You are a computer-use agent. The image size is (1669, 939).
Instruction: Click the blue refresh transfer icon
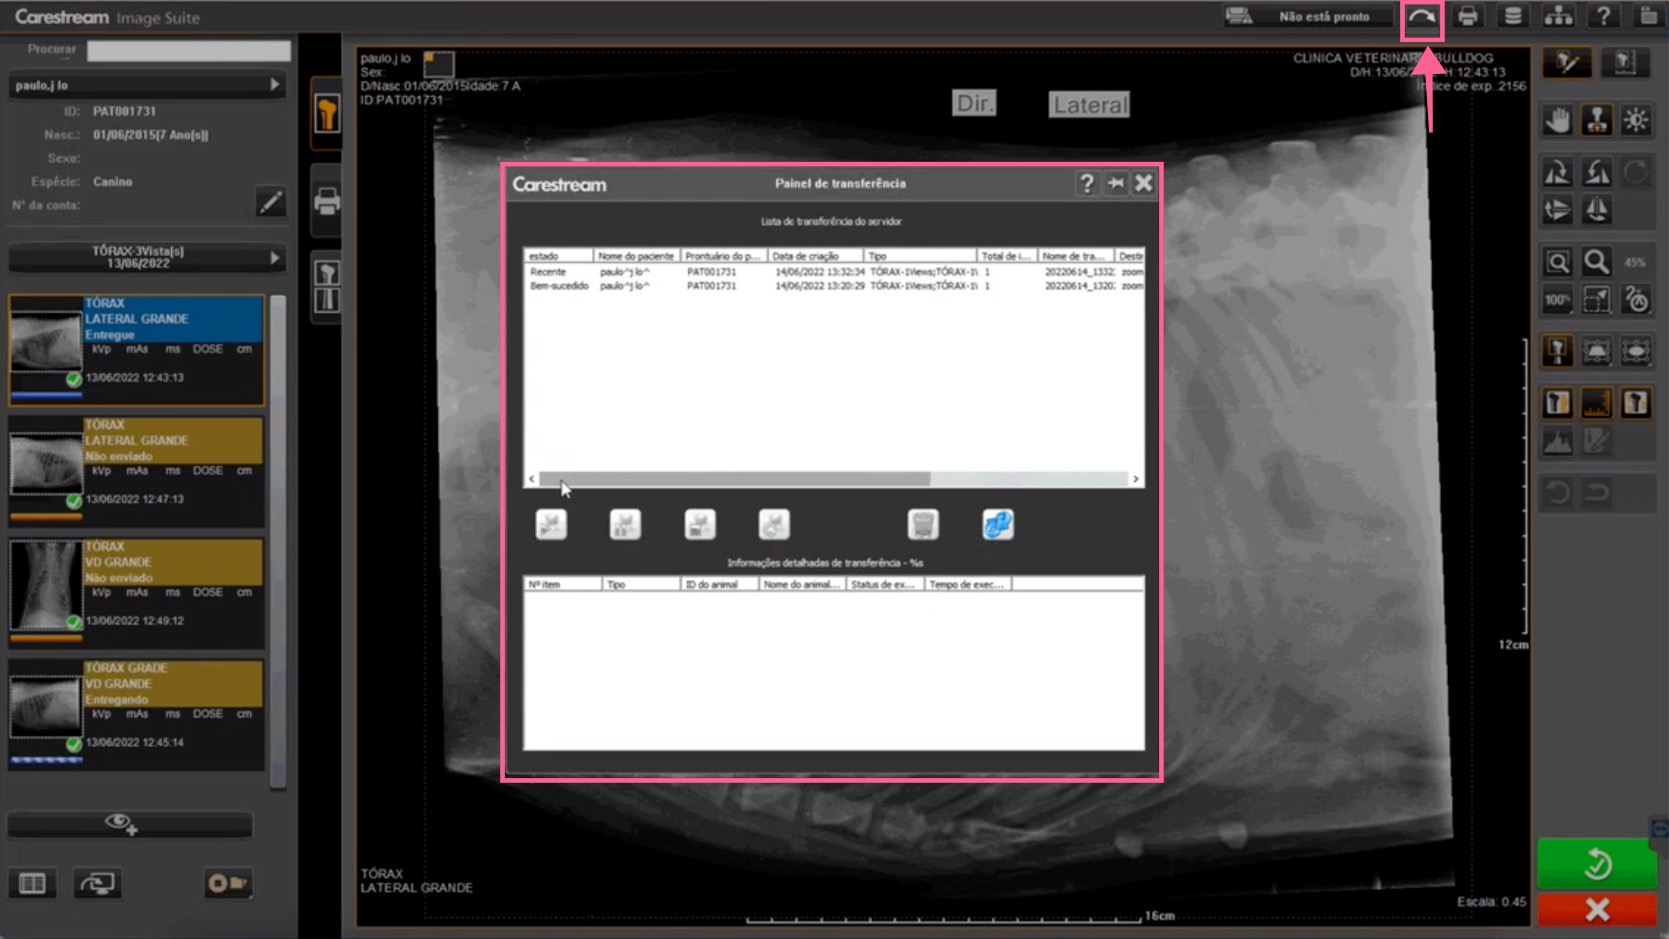tap(997, 524)
